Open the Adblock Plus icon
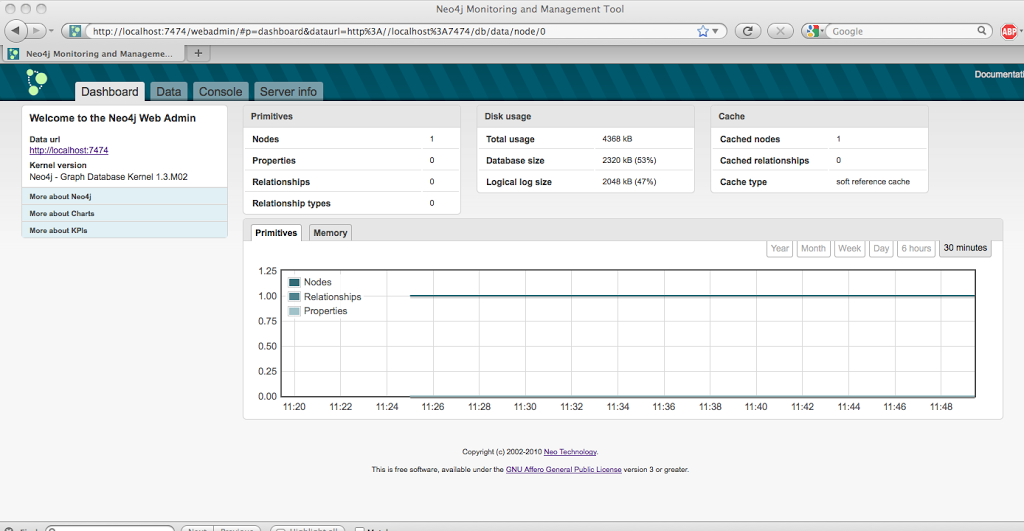This screenshot has height=531, width=1024. [x=1010, y=31]
